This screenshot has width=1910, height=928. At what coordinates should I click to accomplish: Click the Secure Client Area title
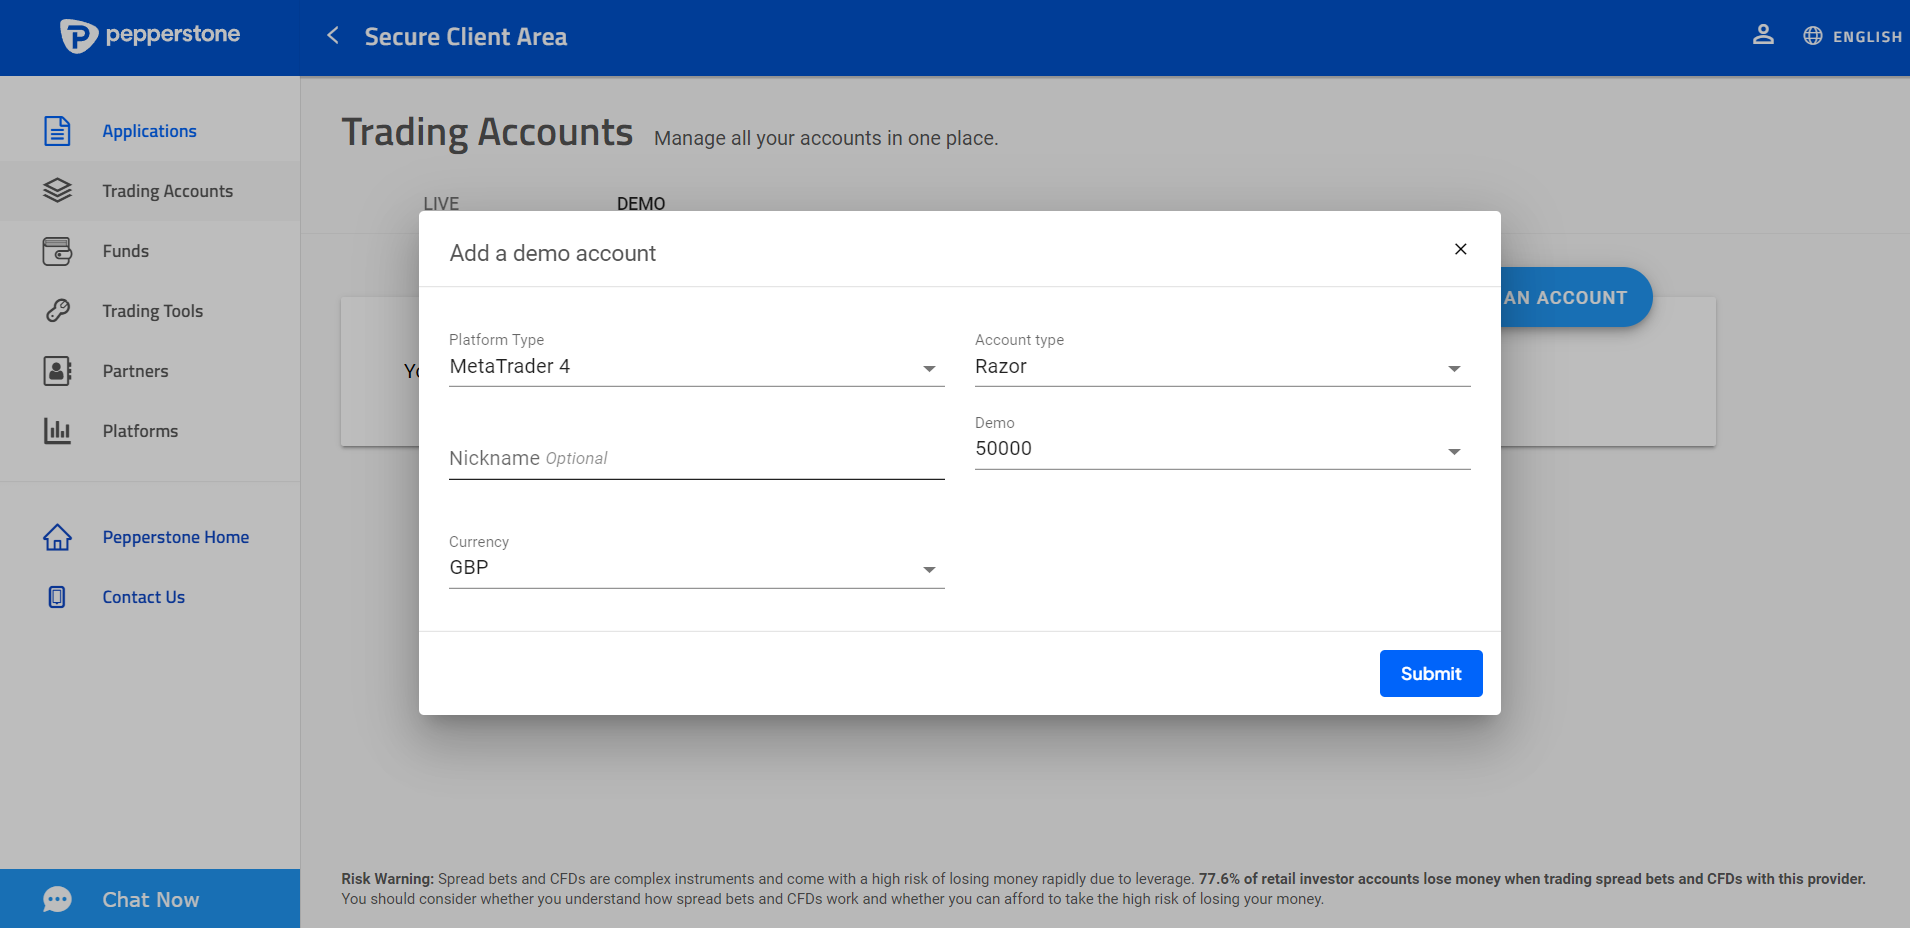[x=466, y=37]
